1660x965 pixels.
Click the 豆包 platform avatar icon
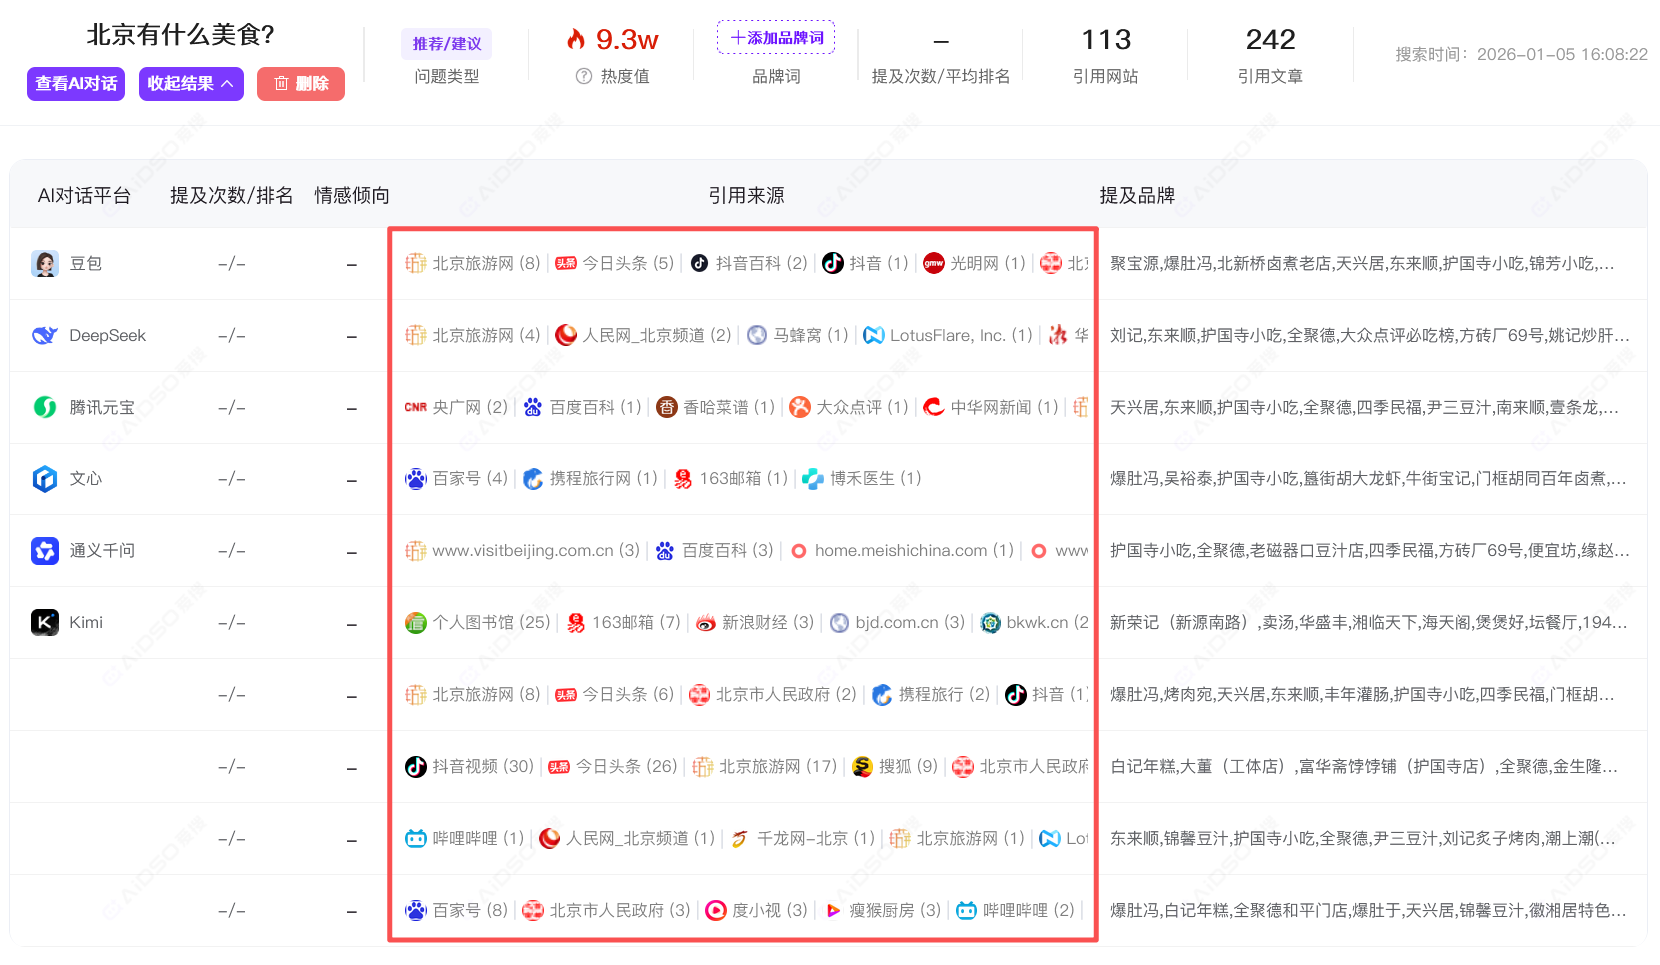(x=45, y=264)
